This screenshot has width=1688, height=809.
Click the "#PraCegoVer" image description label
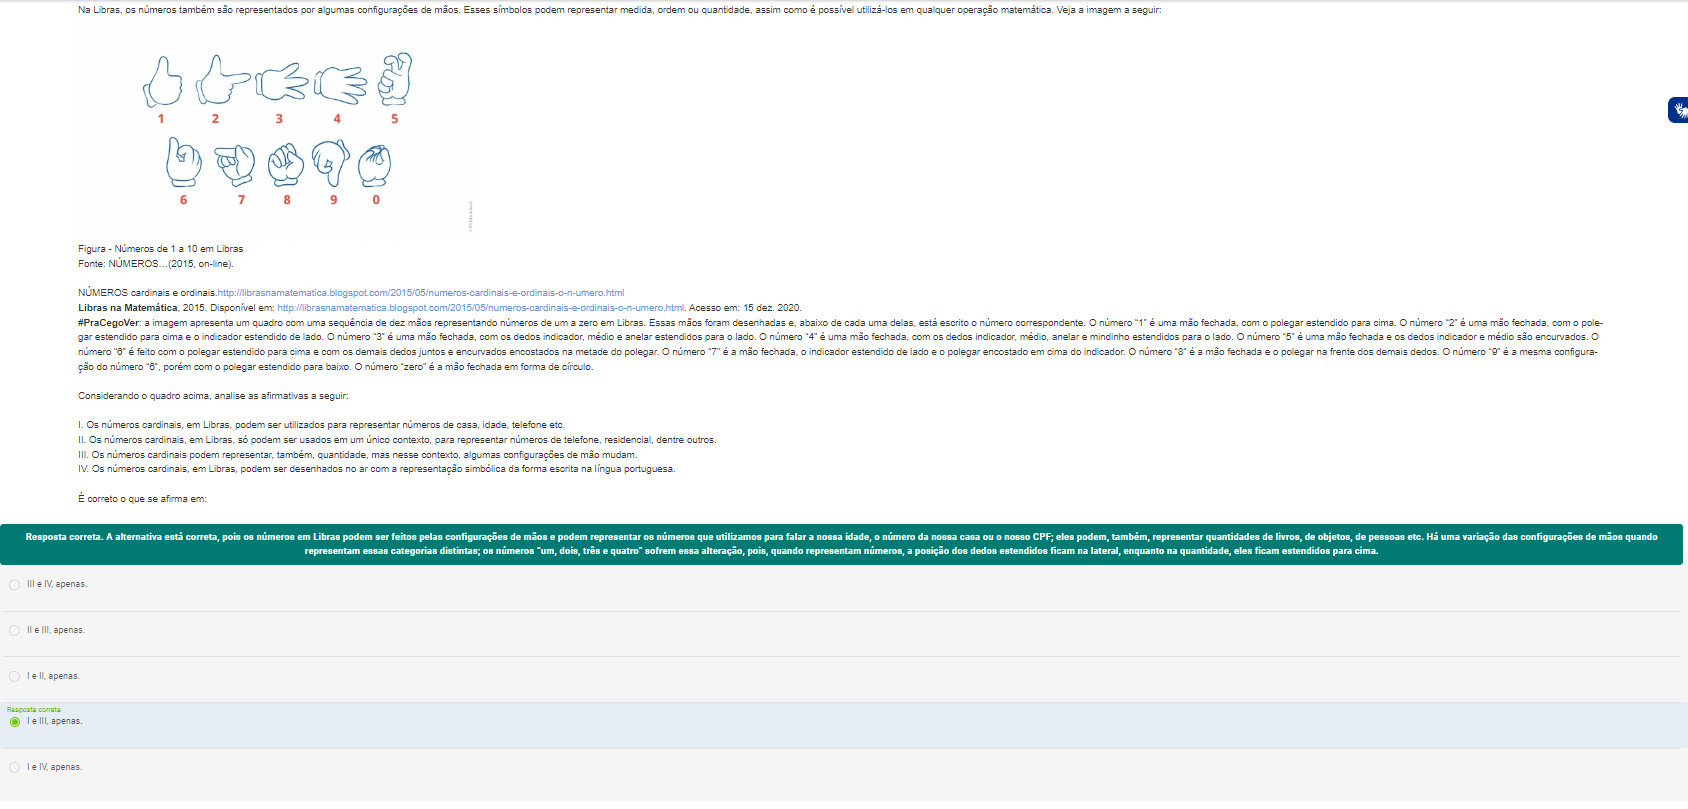tap(109, 323)
